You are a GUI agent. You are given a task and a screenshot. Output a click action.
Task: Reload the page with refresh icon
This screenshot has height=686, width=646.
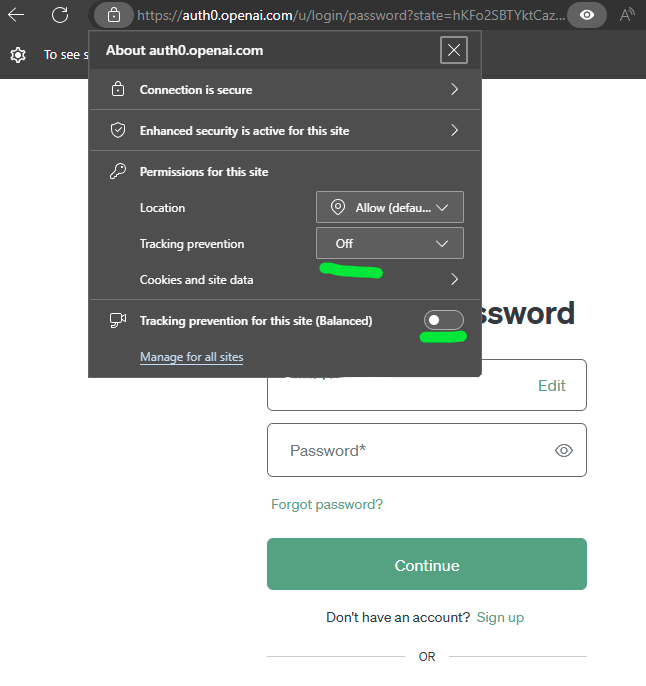[x=60, y=15]
